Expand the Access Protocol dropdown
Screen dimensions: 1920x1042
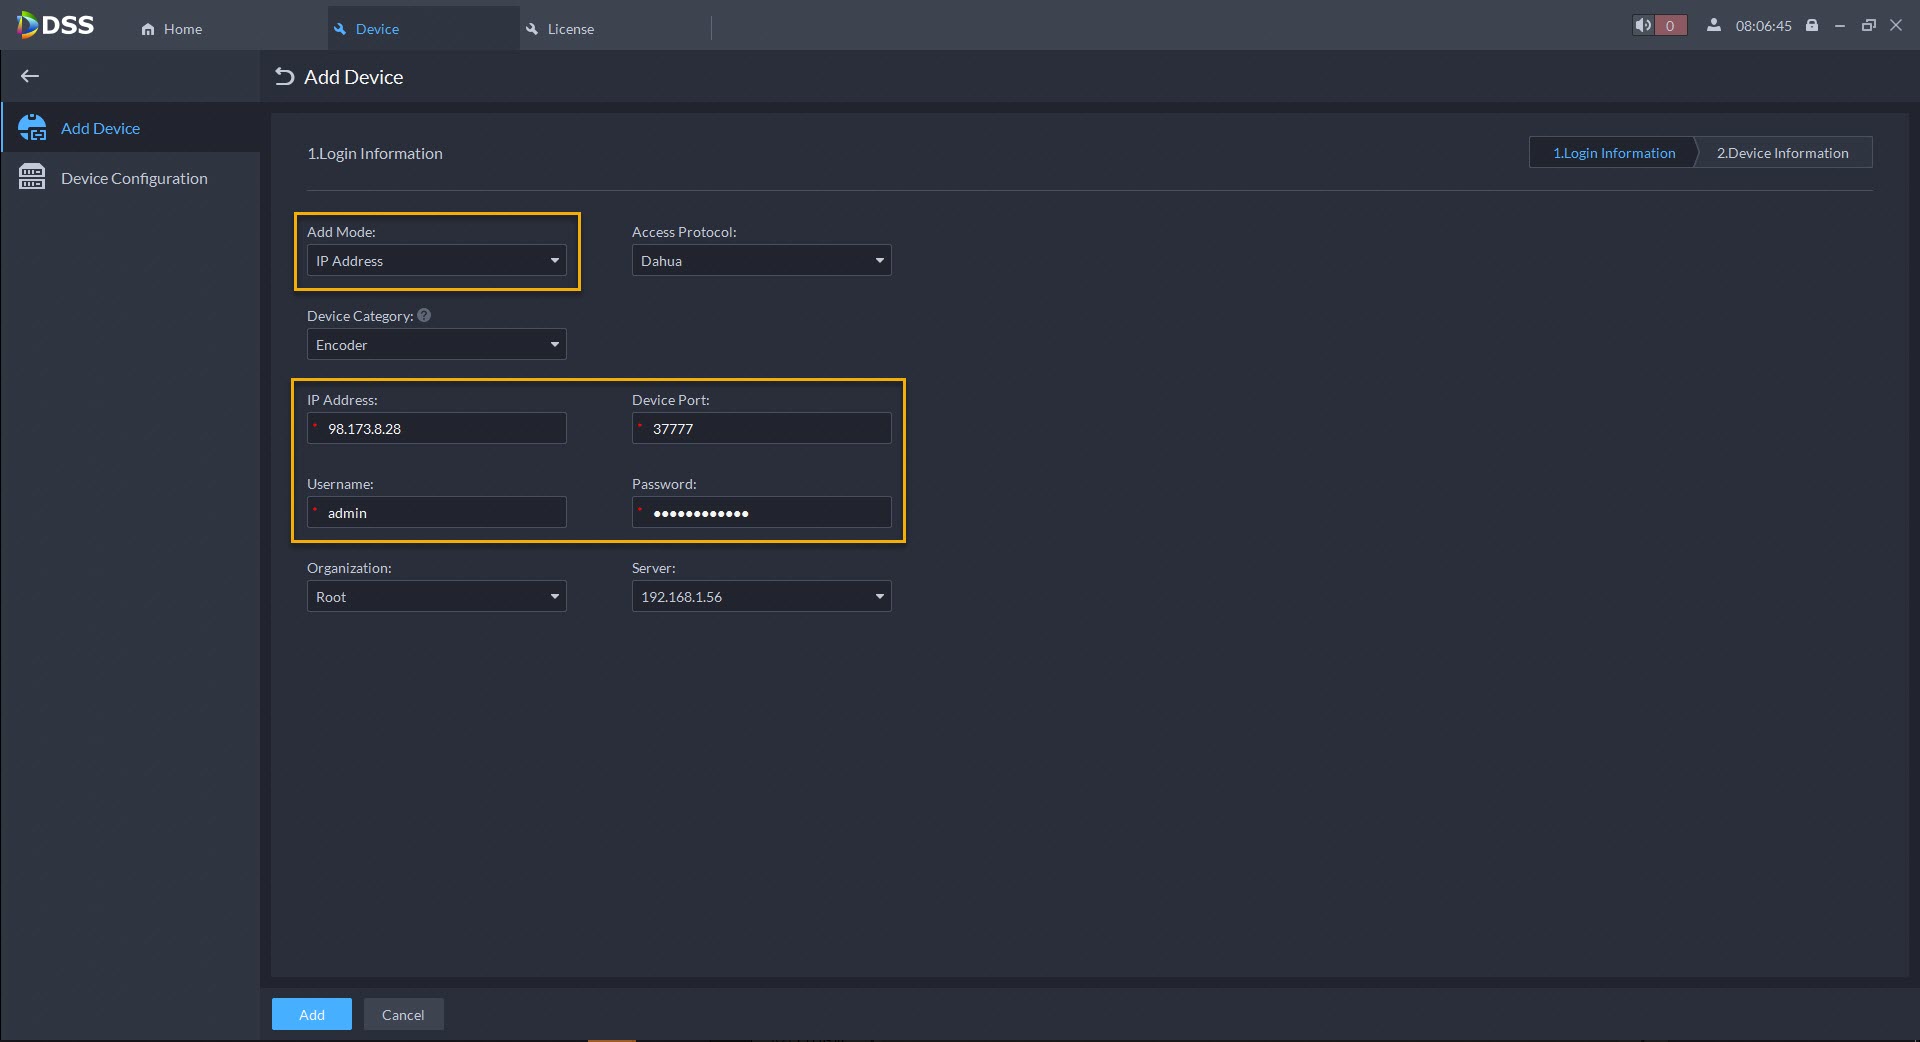pyautogui.click(x=761, y=261)
